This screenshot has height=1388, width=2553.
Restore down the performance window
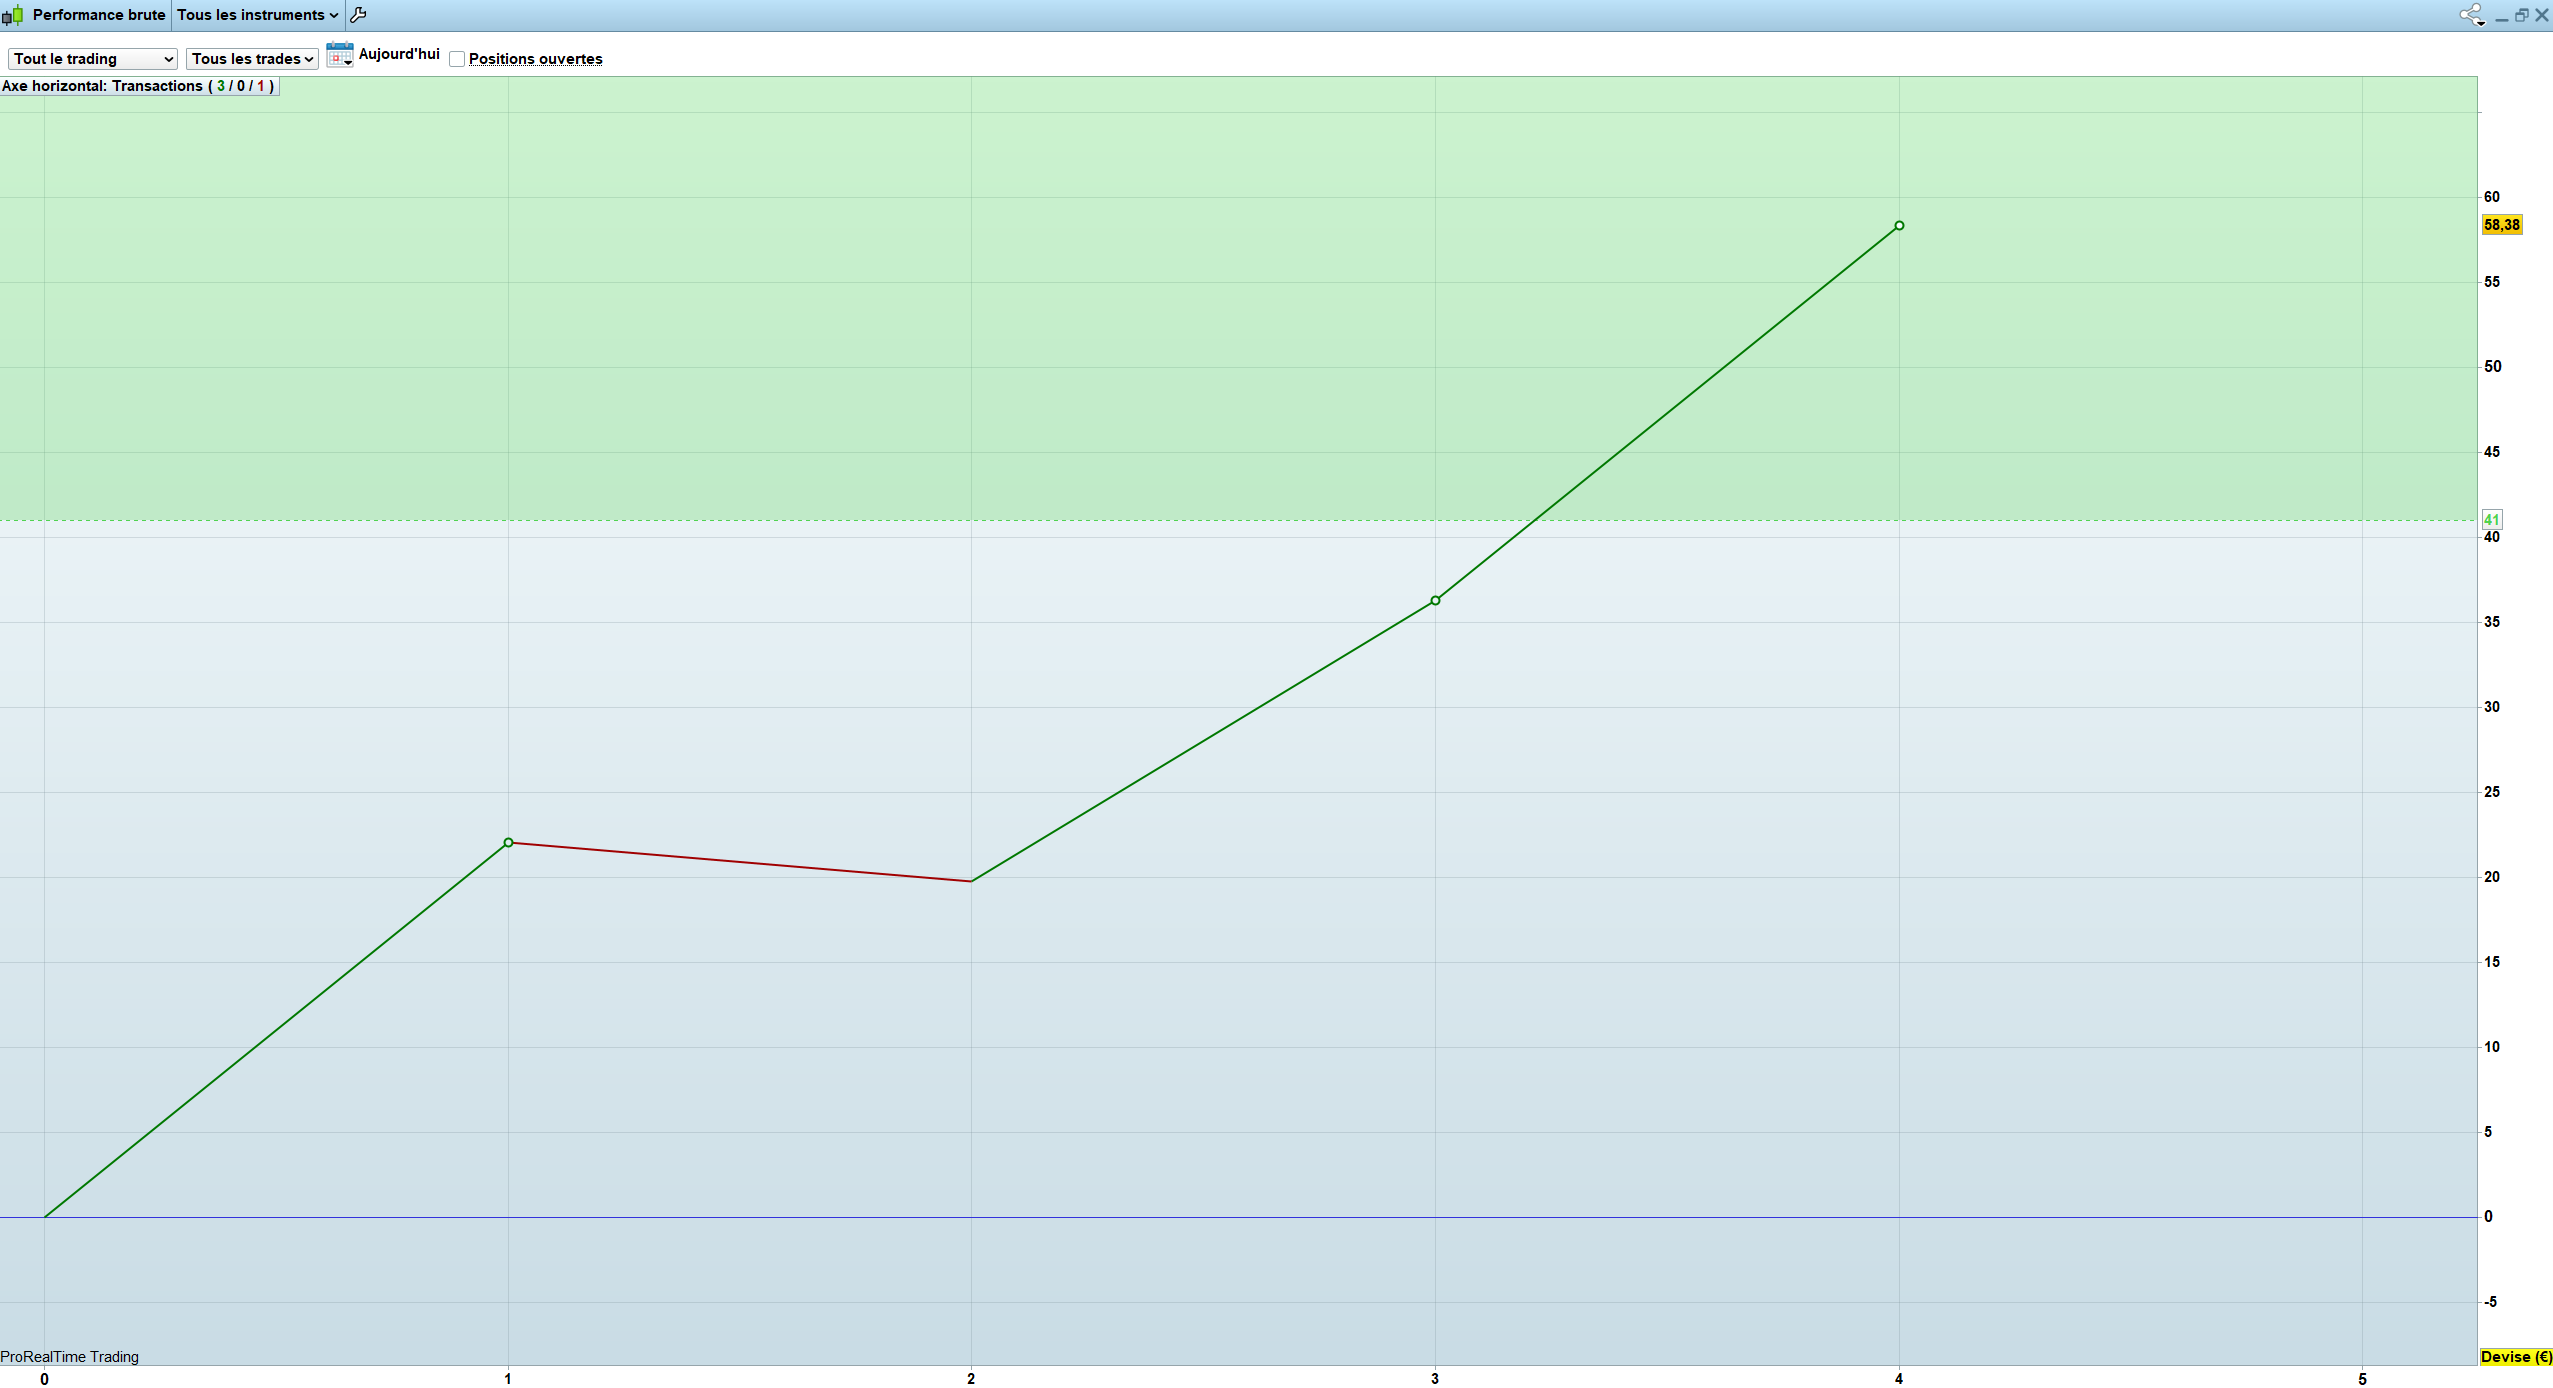coord(2521,15)
